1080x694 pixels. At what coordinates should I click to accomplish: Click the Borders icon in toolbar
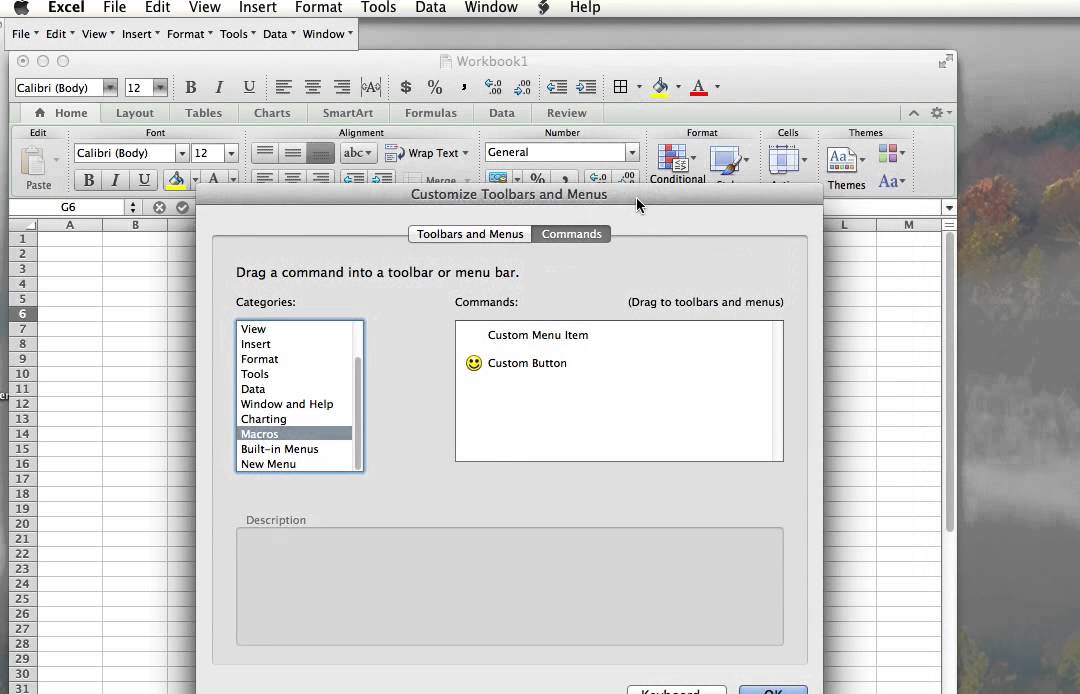coord(620,87)
